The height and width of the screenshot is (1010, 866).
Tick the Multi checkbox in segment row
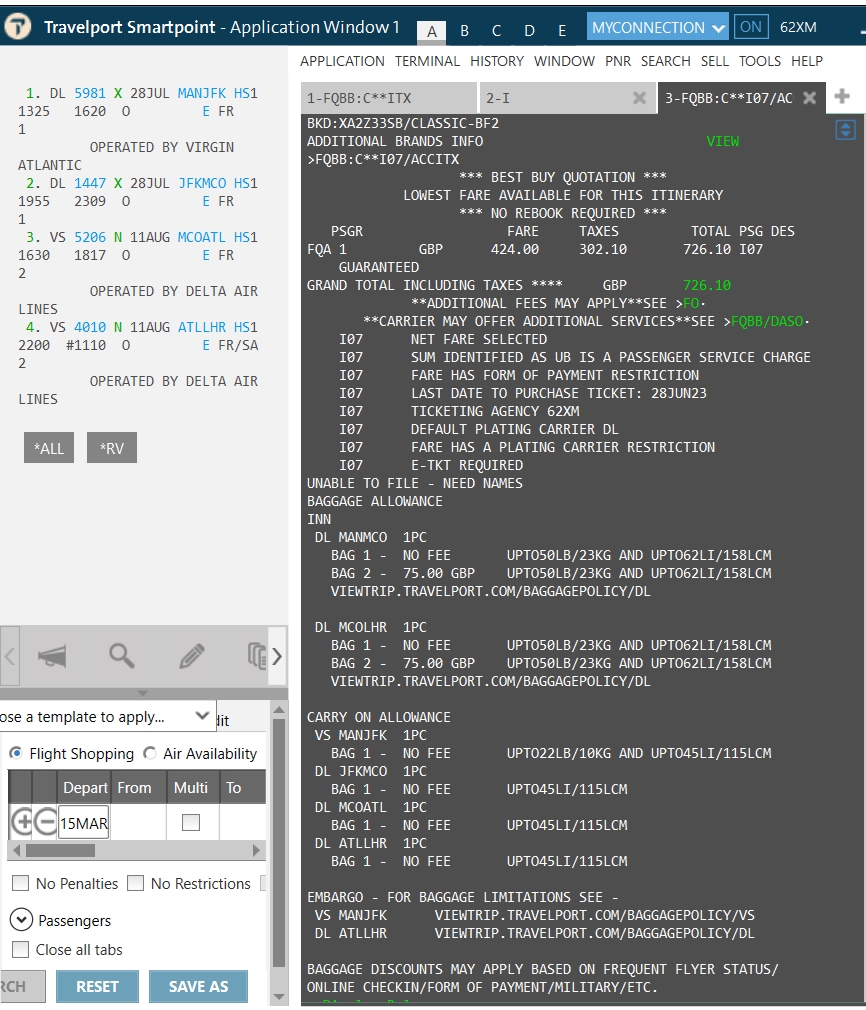[191, 822]
